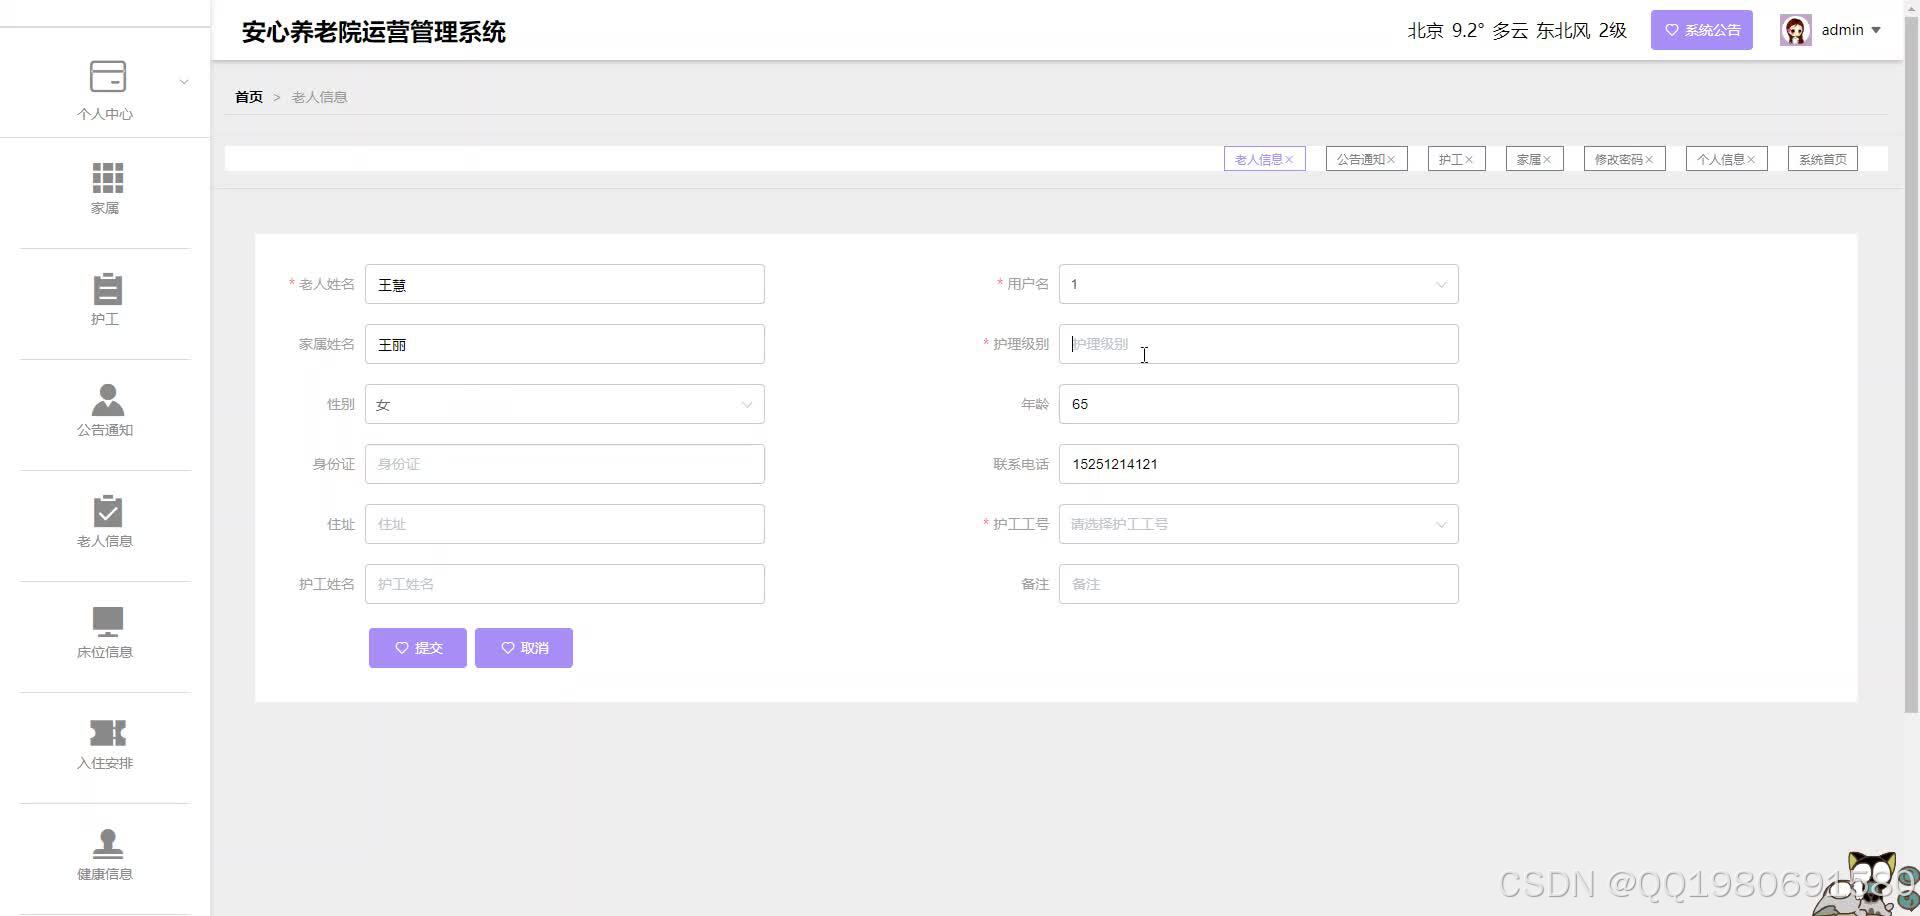Screen dimensions: 1920x916
Task: Click the 家属姓名 input field
Action: [x=565, y=344]
